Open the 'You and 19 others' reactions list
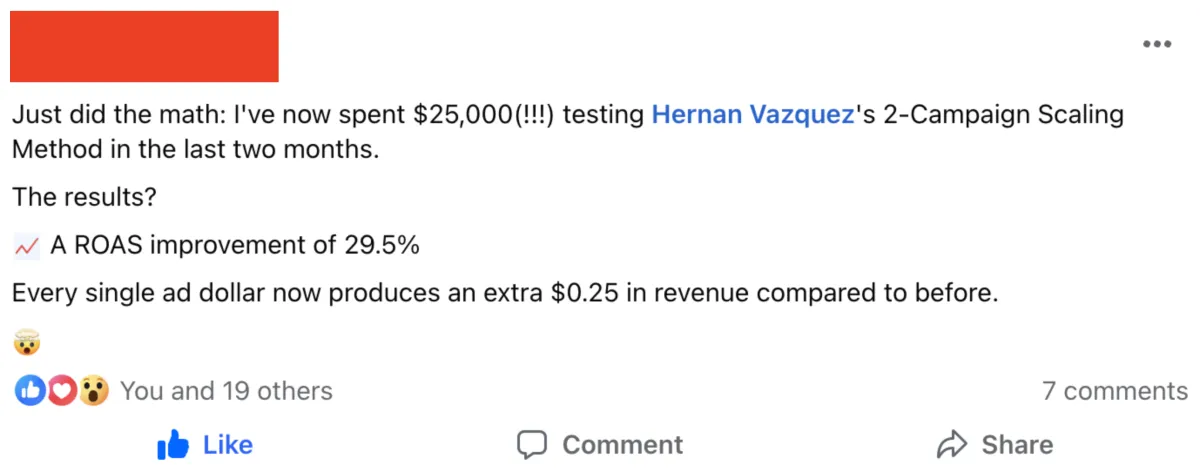Image resolution: width=1200 pixels, height=475 pixels. [x=226, y=391]
